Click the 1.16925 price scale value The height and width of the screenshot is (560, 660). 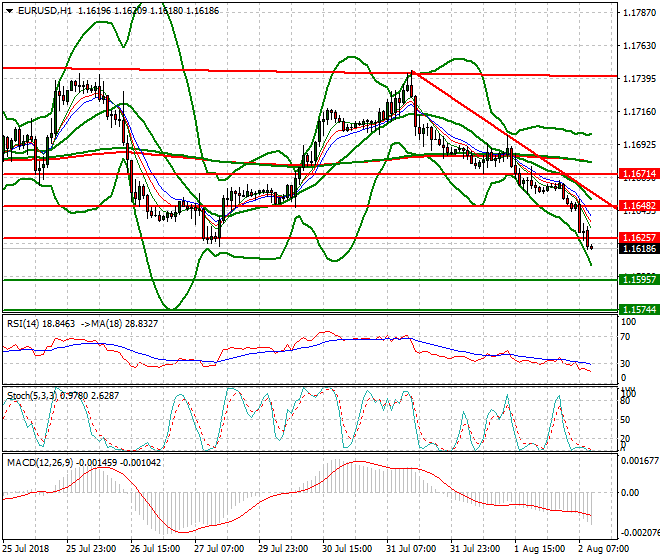639,144
